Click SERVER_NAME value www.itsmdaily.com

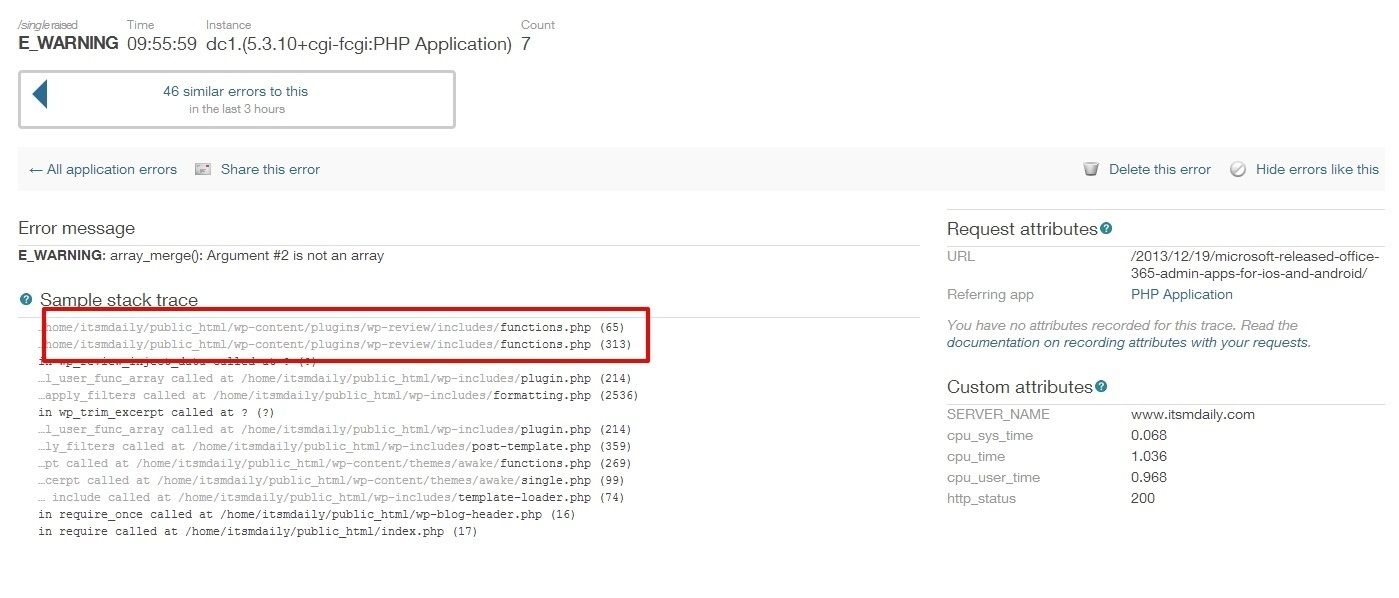[1193, 414]
